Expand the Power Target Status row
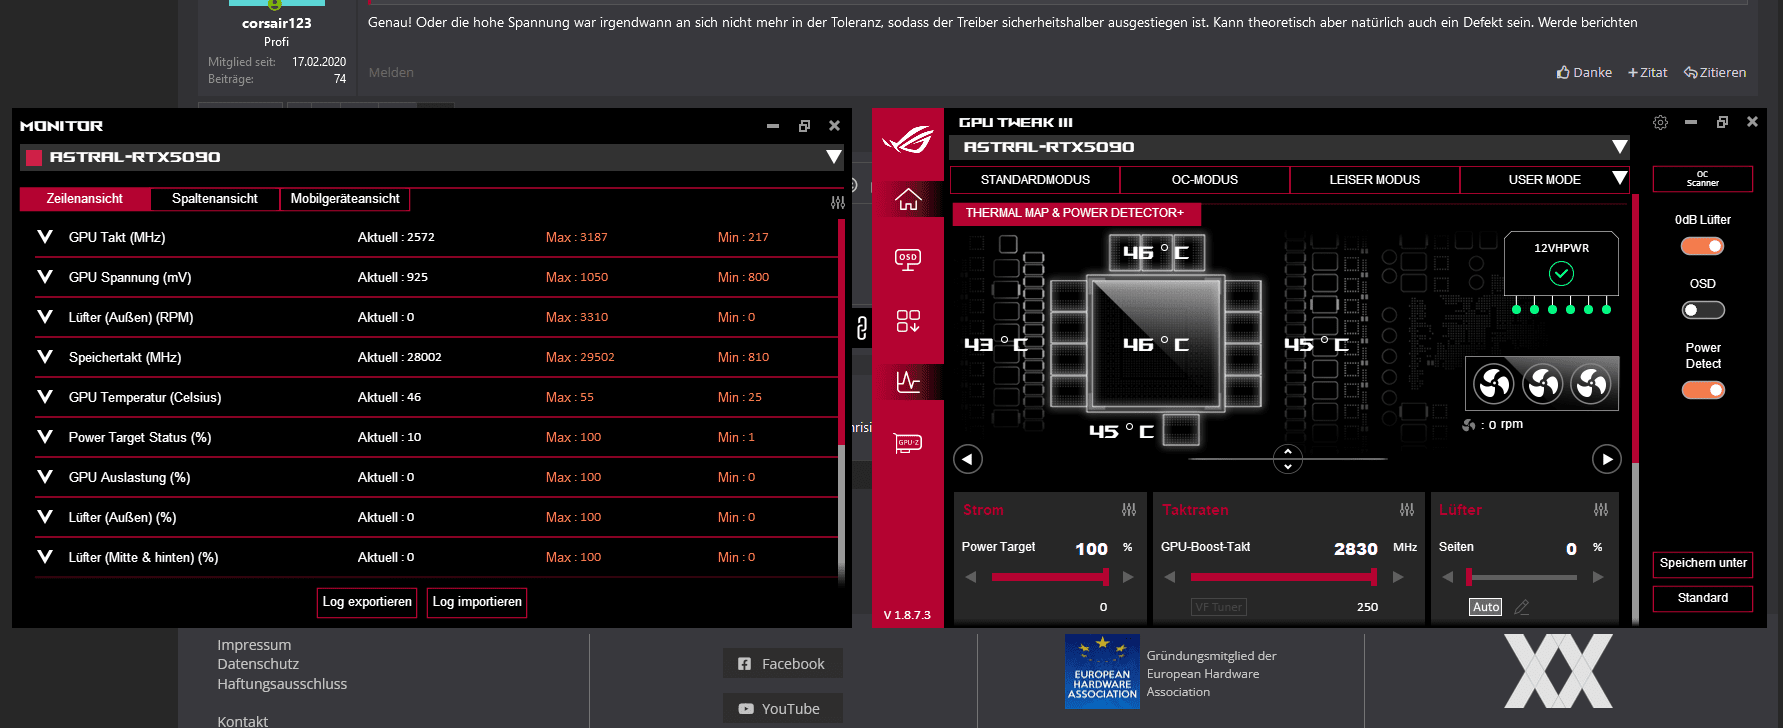Image resolution: width=1783 pixels, height=728 pixels. pyautogui.click(x=45, y=437)
